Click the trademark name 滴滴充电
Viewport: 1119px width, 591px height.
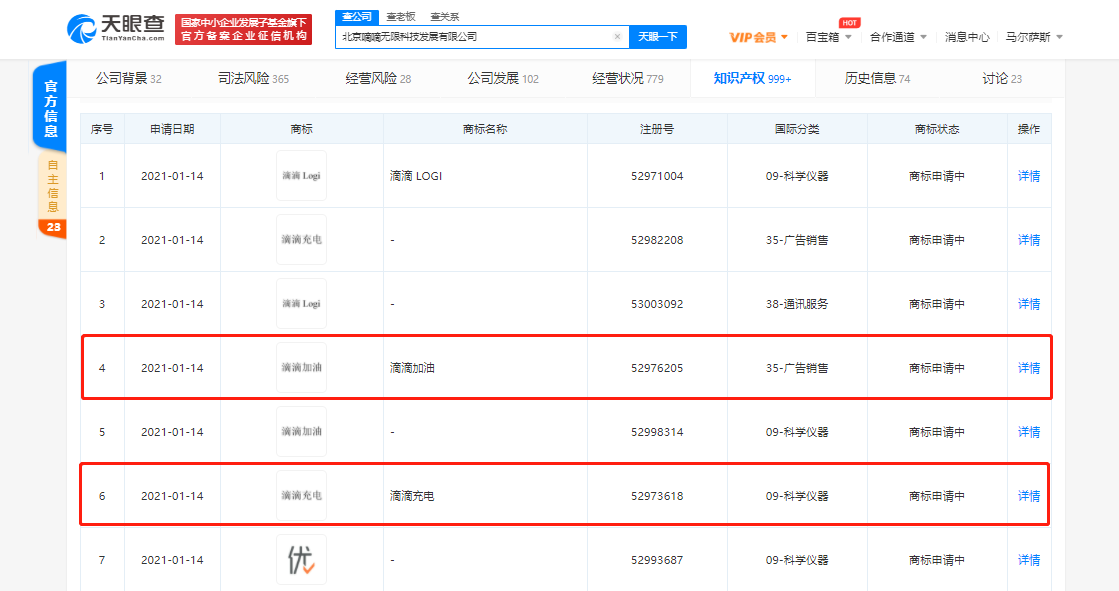point(412,496)
